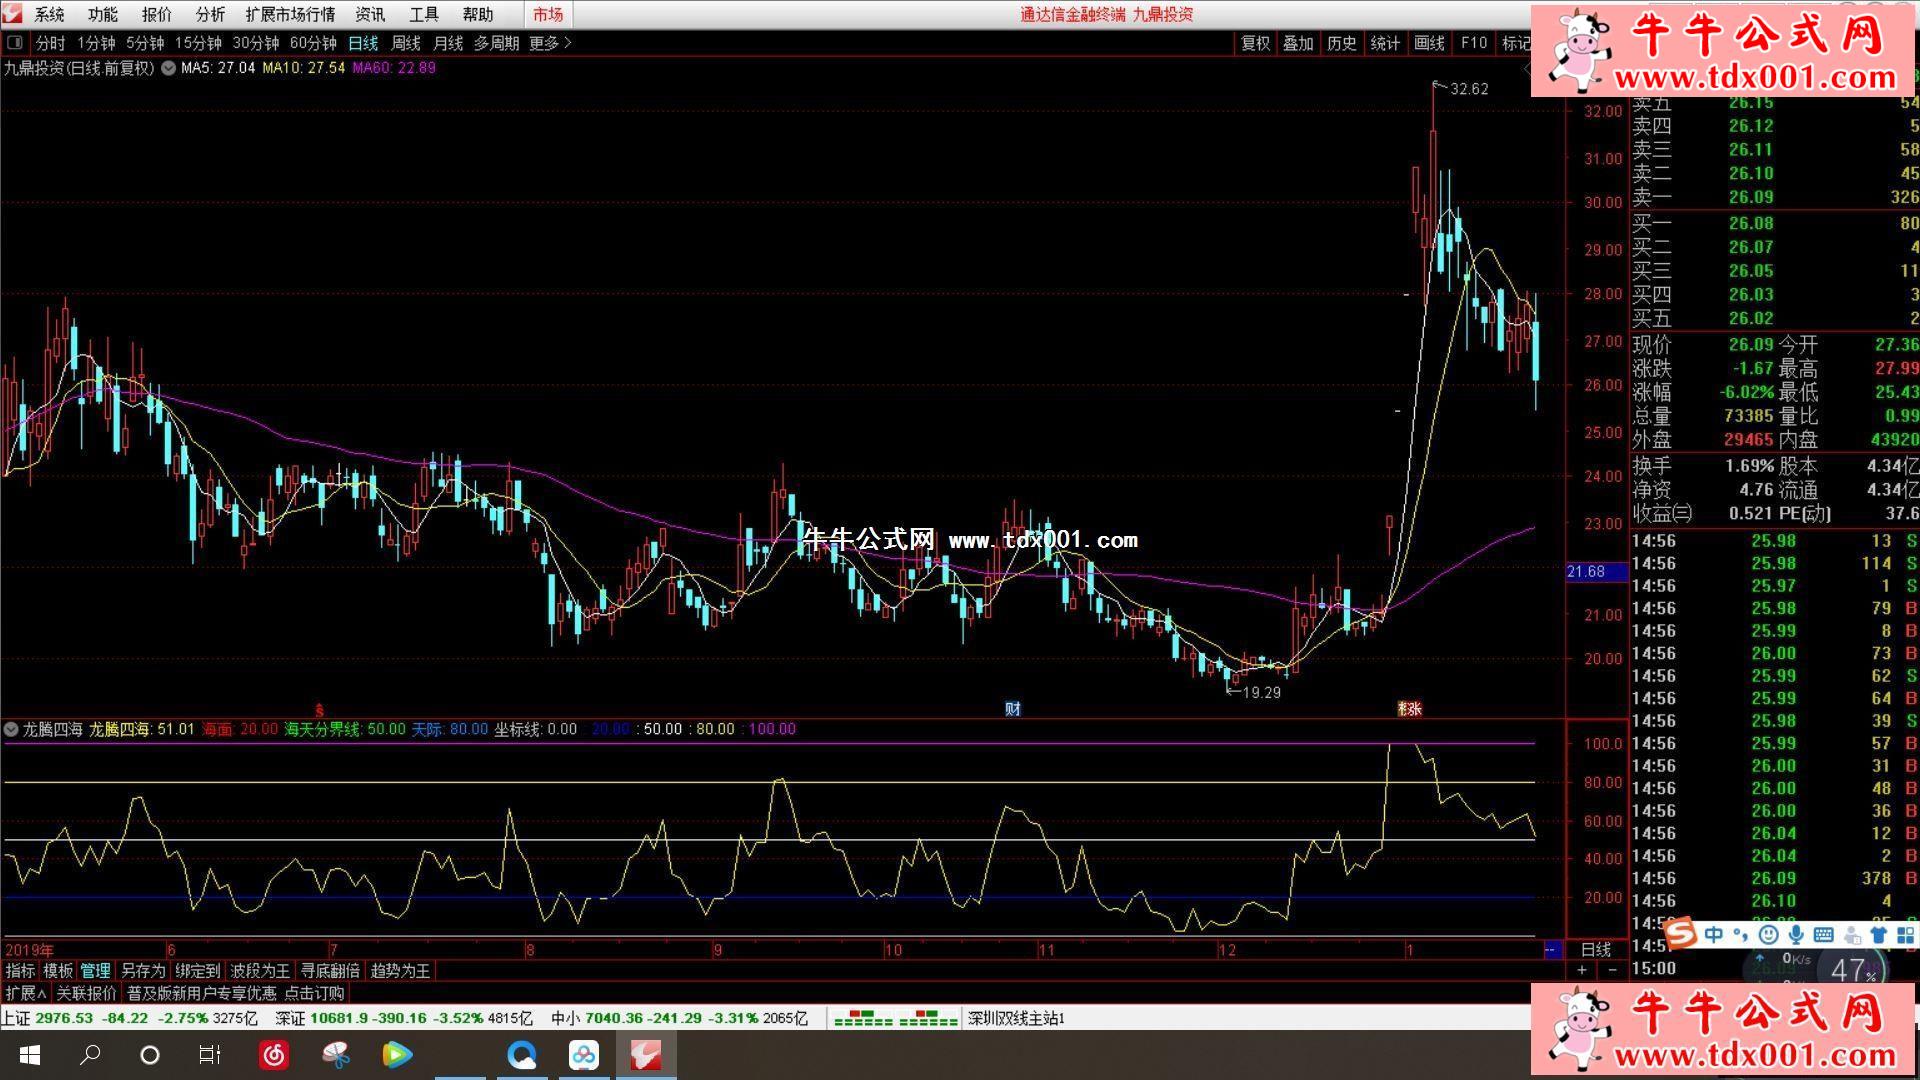The height and width of the screenshot is (1080, 1920).
Task: Open the 扩展市场行情 menu
Action: point(290,15)
